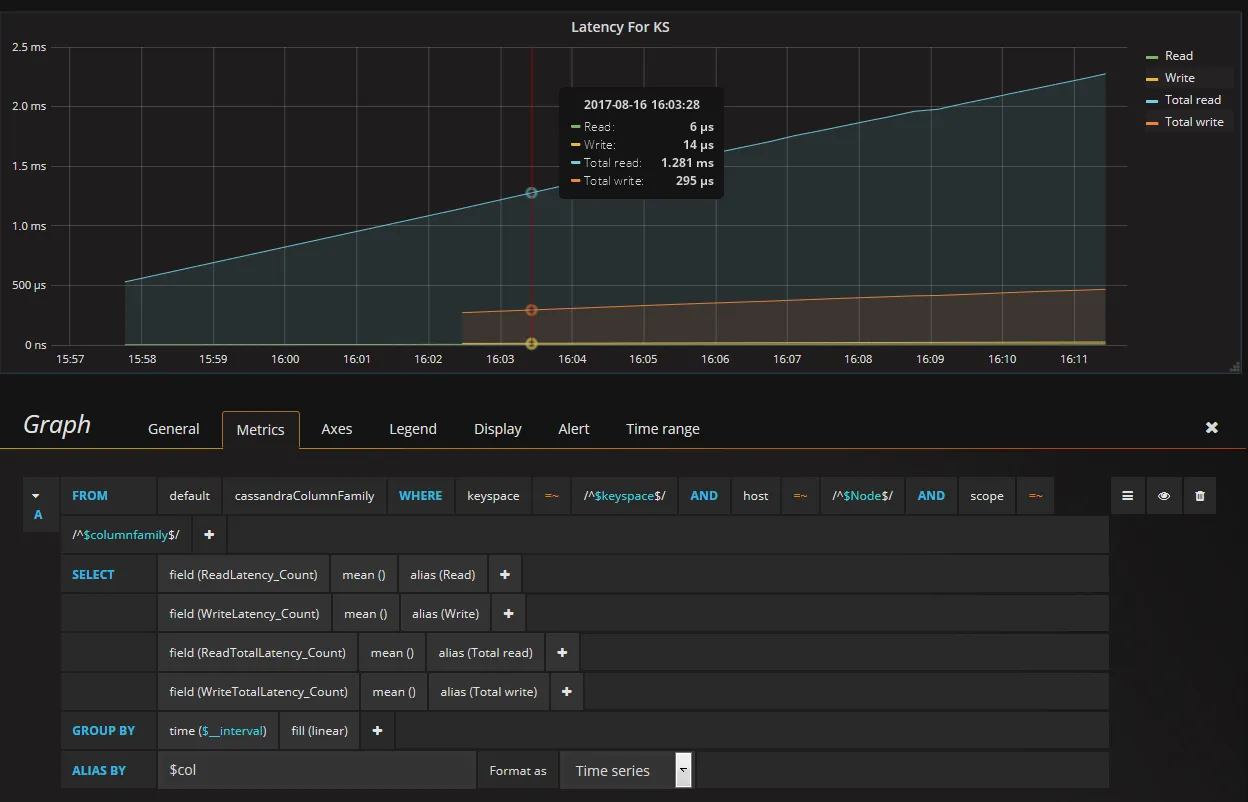Toggle the Total read legend entry
The width and height of the screenshot is (1248, 802).
[x=1193, y=100]
